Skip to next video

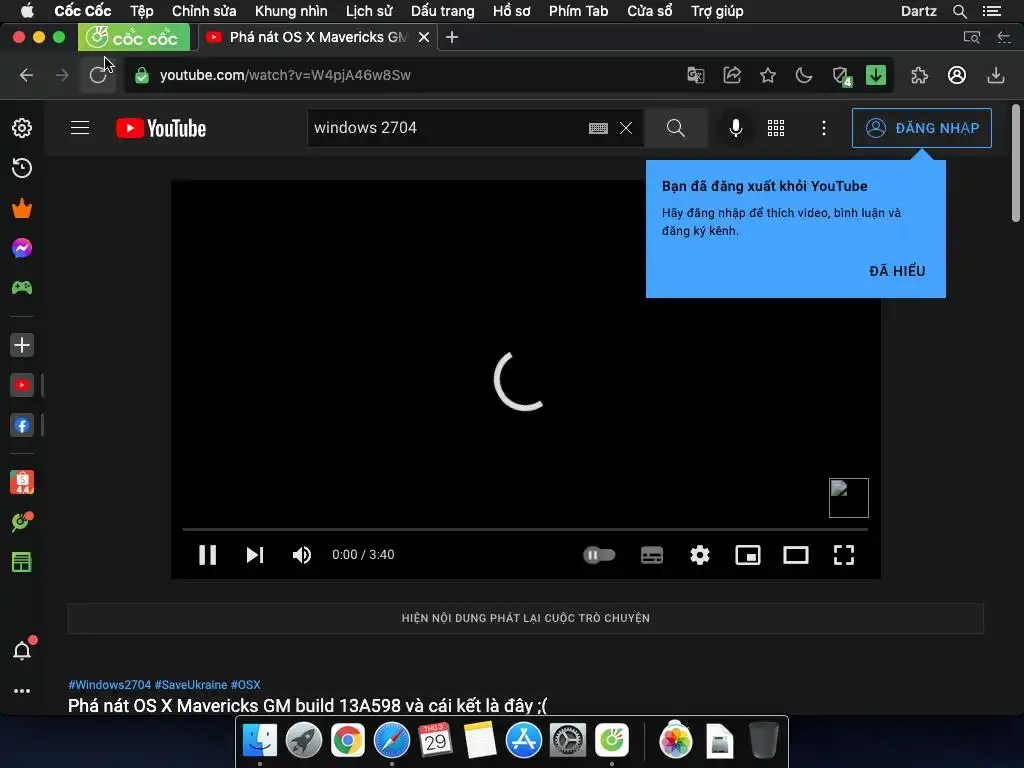(x=255, y=555)
